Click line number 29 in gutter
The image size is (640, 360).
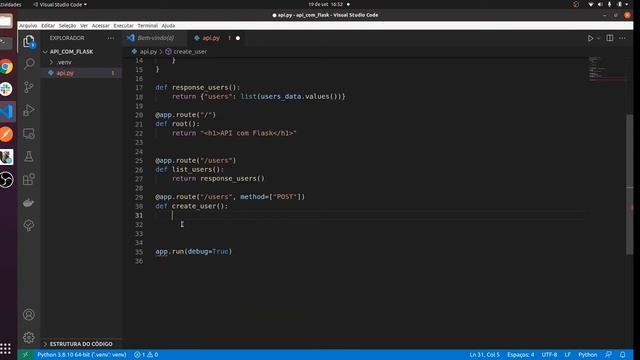pyautogui.click(x=139, y=197)
